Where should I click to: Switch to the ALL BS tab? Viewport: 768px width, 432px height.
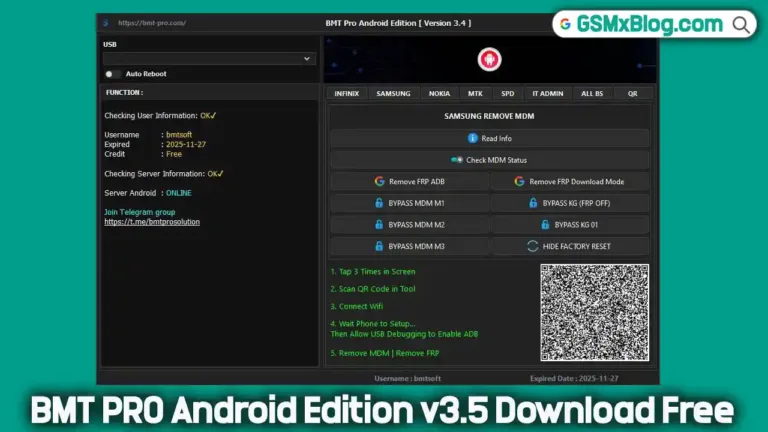click(x=592, y=94)
